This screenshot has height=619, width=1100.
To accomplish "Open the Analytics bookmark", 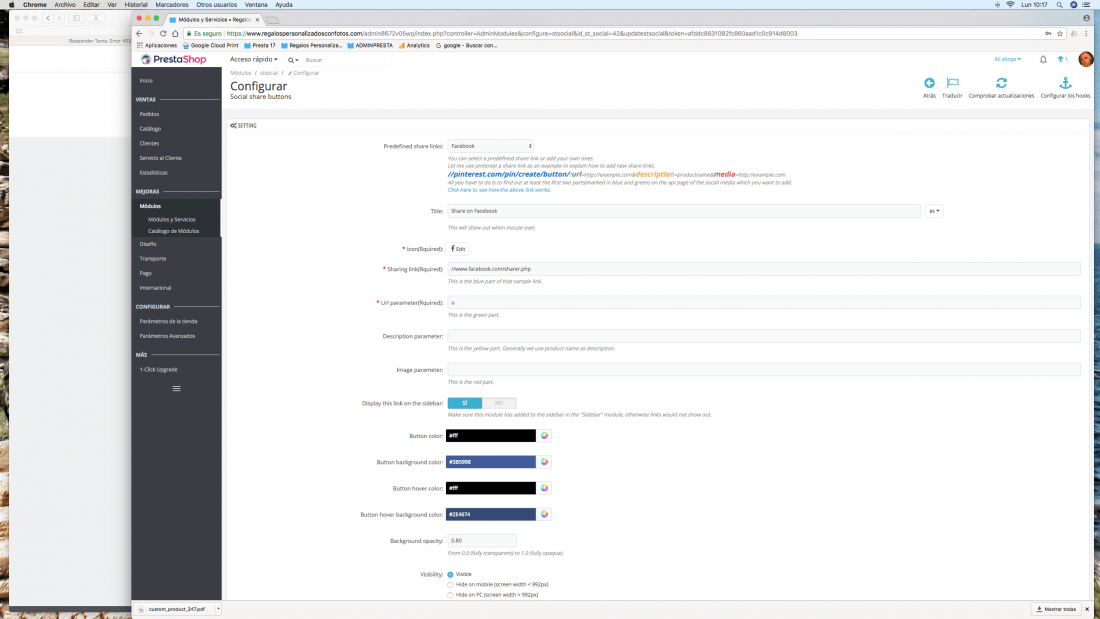I will click(x=414, y=46).
